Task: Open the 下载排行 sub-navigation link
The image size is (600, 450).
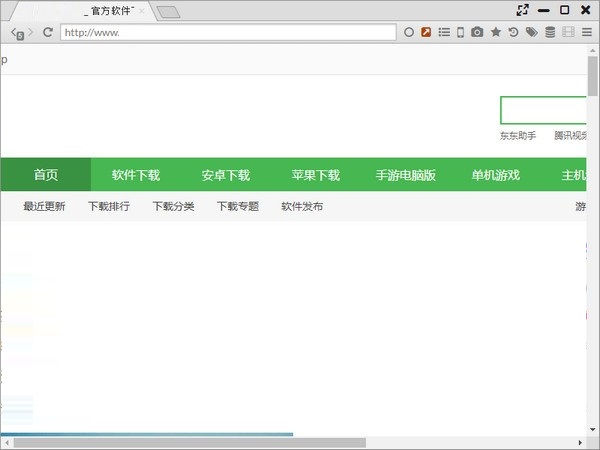Action: point(109,206)
